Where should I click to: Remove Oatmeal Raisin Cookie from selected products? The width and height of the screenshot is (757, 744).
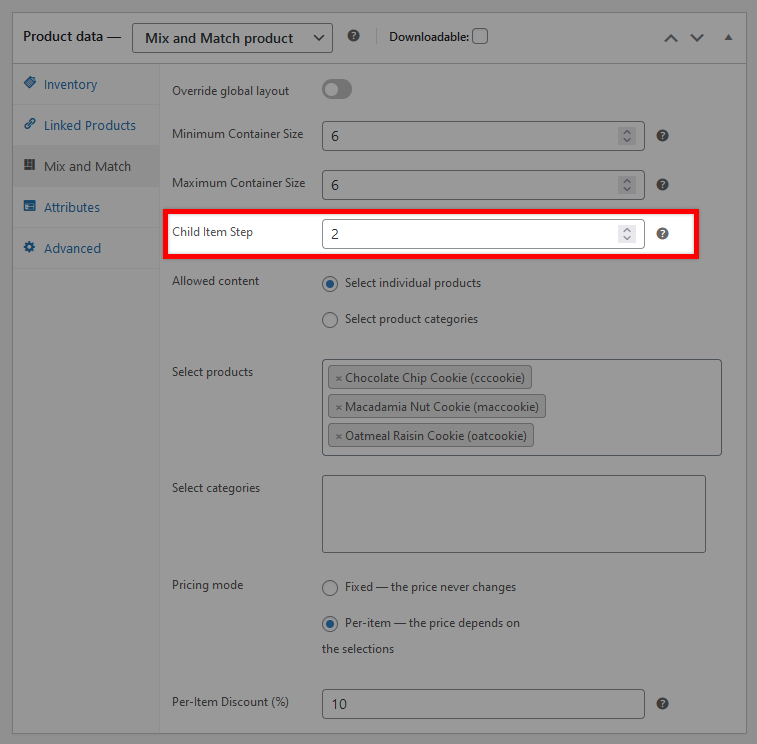338,436
